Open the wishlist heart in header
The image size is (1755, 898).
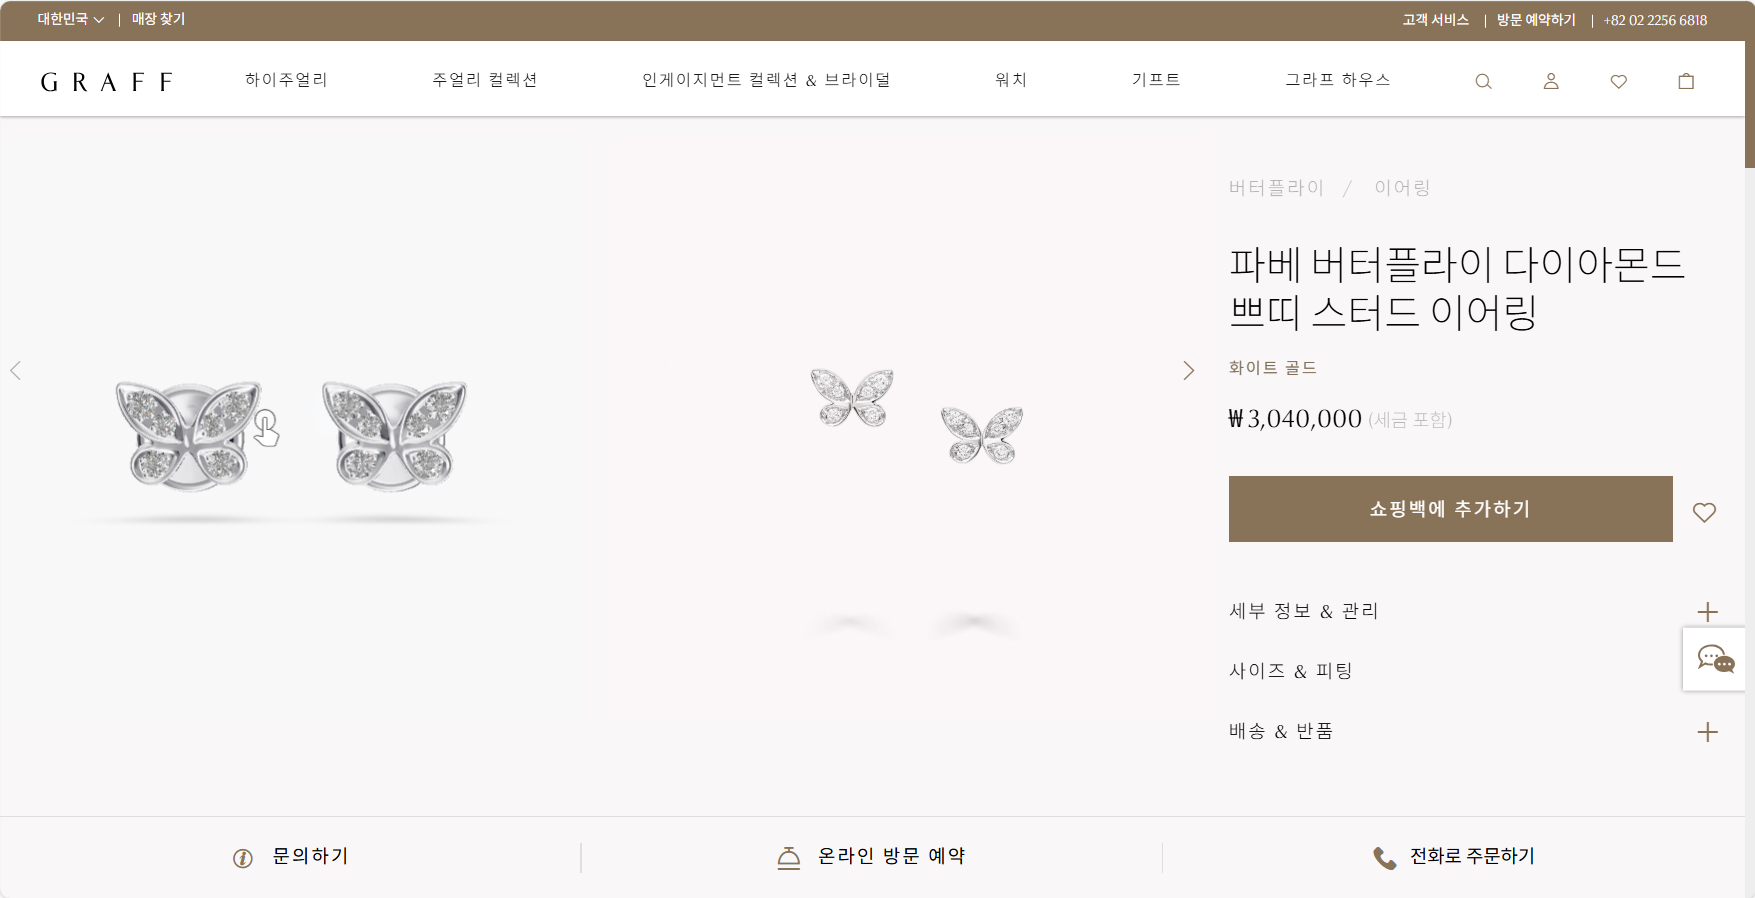(1618, 81)
